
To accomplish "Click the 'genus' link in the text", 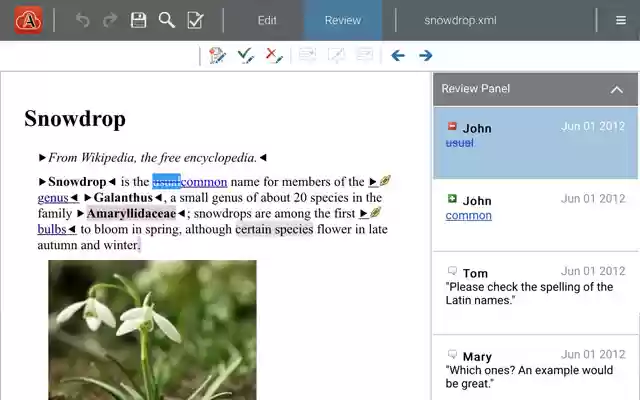I will coord(53,198).
